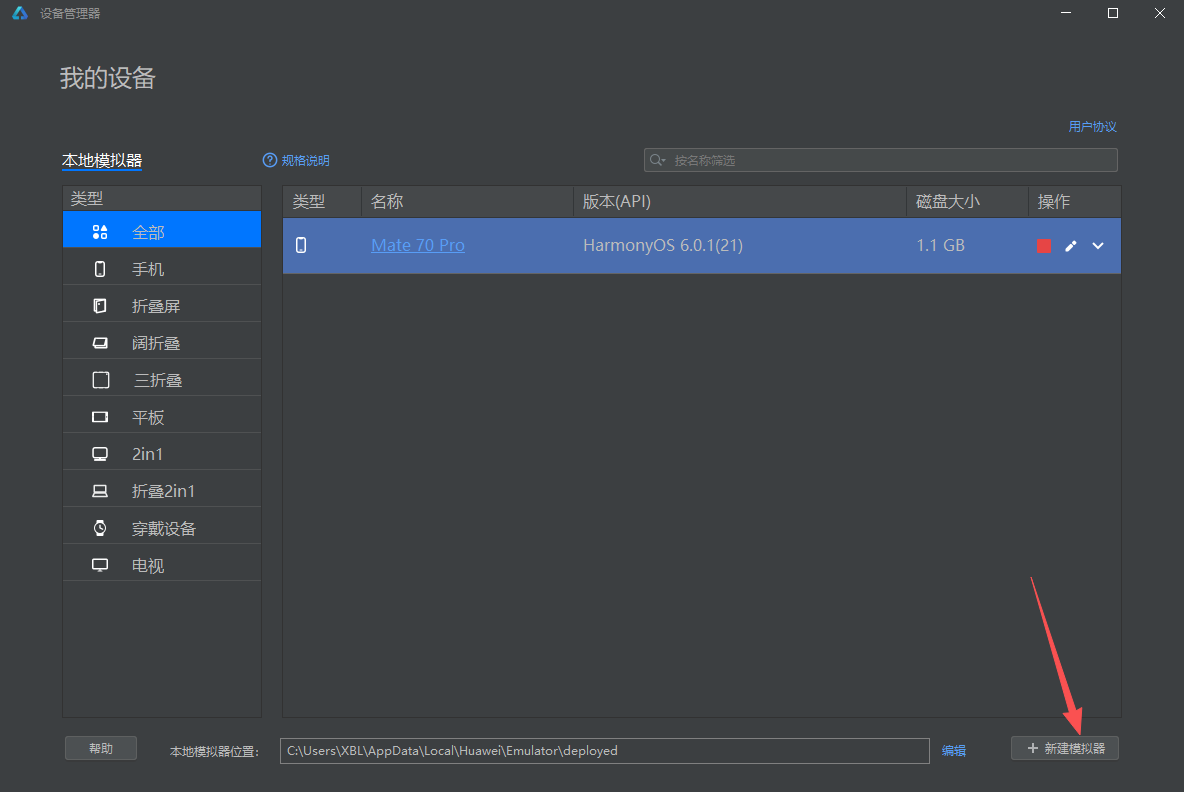Edit Mate 70 Pro with the pencil icon
The image size is (1184, 792).
[x=1071, y=246]
